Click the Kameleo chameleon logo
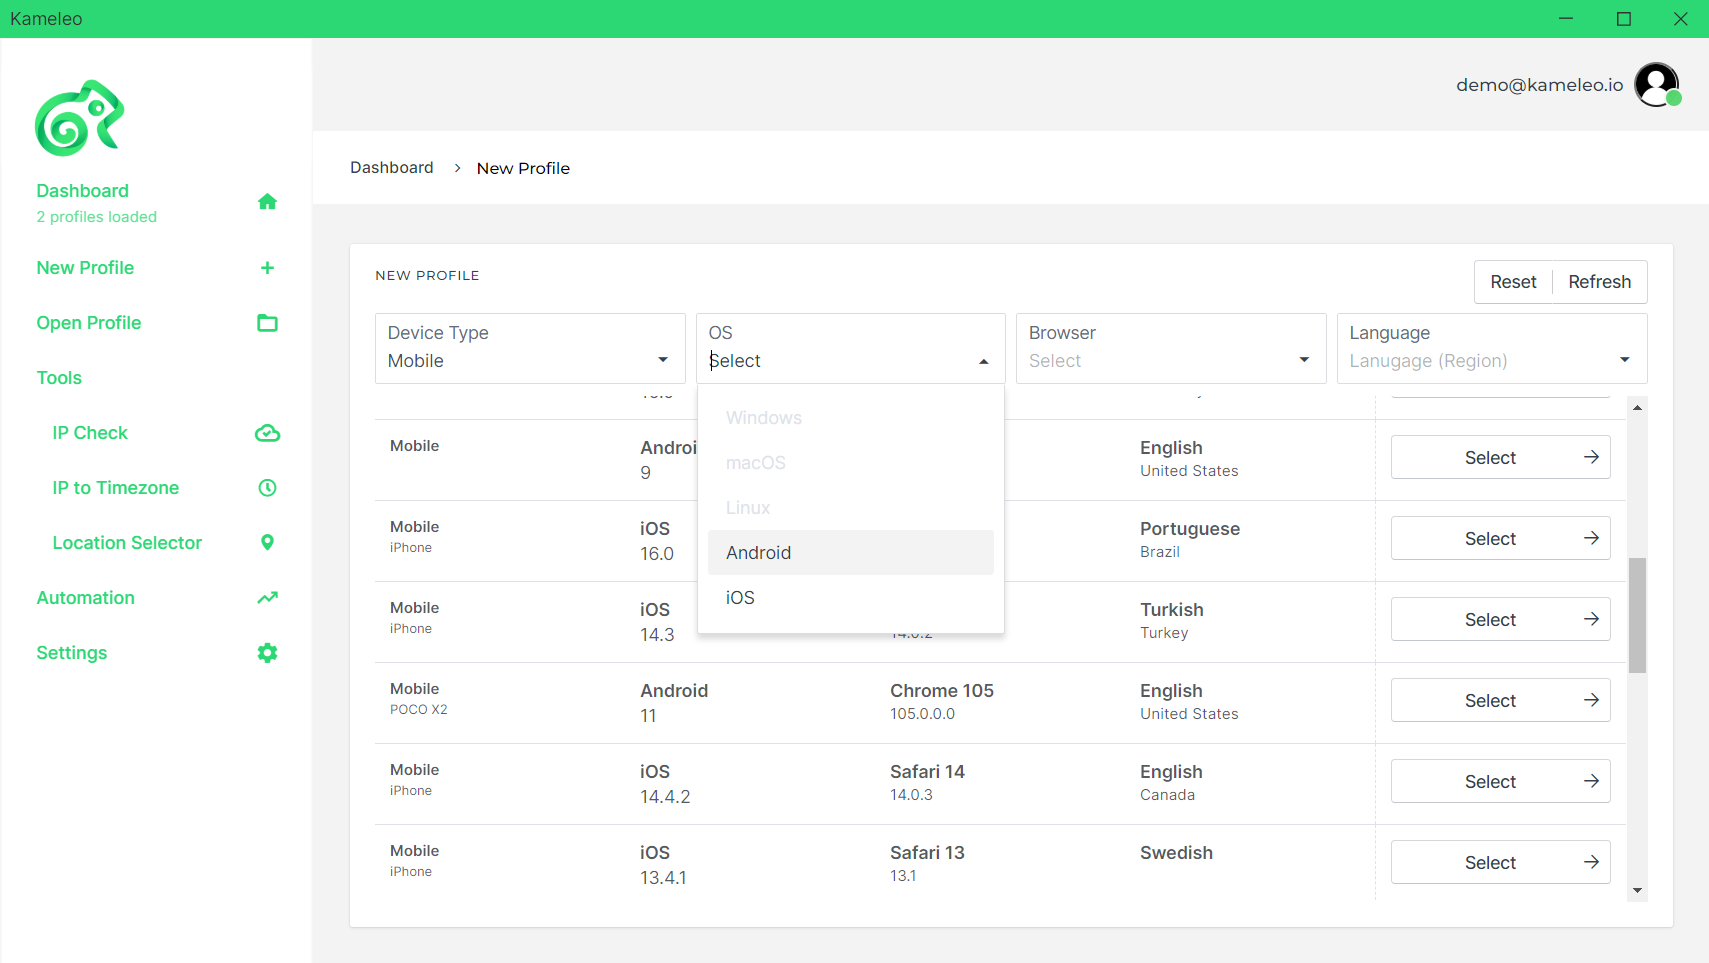1709x963 pixels. tap(79, 118)
